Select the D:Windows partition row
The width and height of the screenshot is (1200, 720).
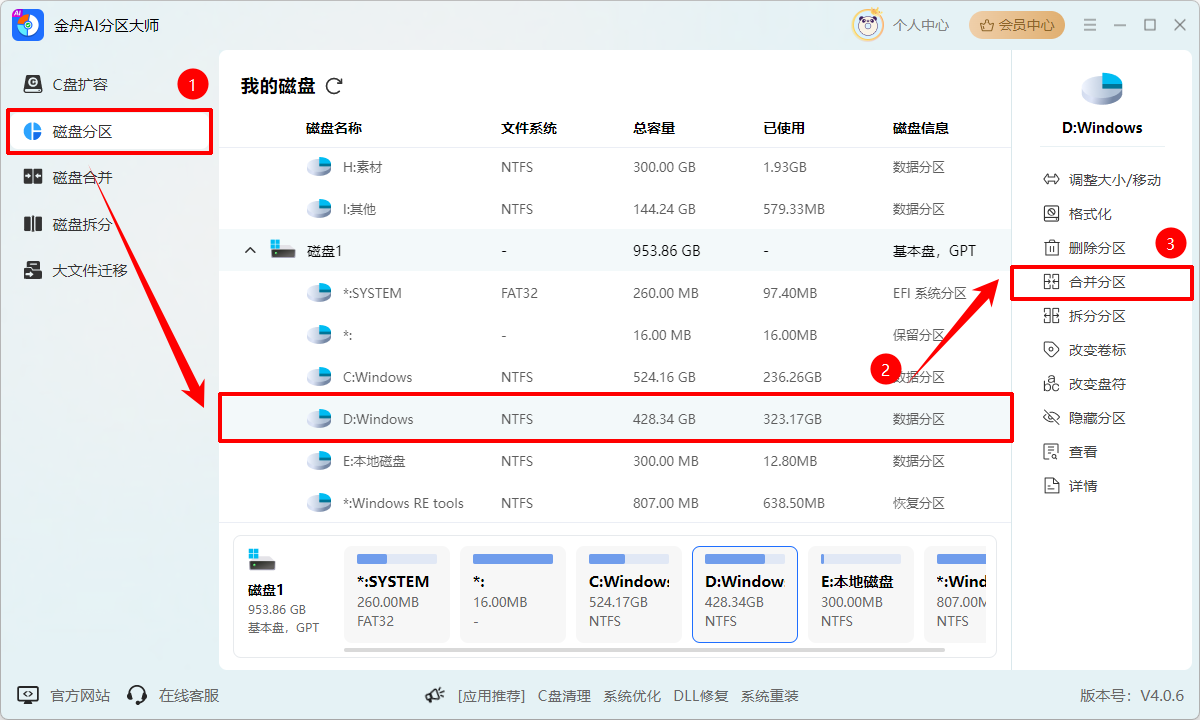(x=615, y=419)
